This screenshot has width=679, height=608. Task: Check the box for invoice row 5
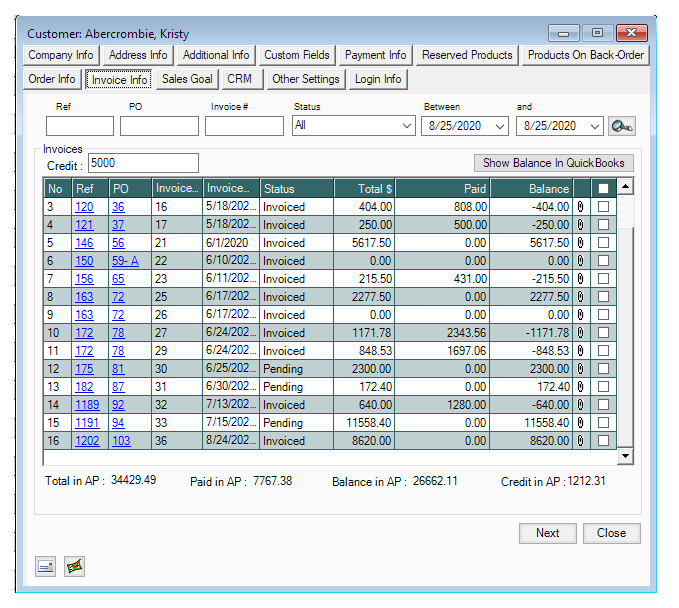pyautogui.click(x=602, y=243)
